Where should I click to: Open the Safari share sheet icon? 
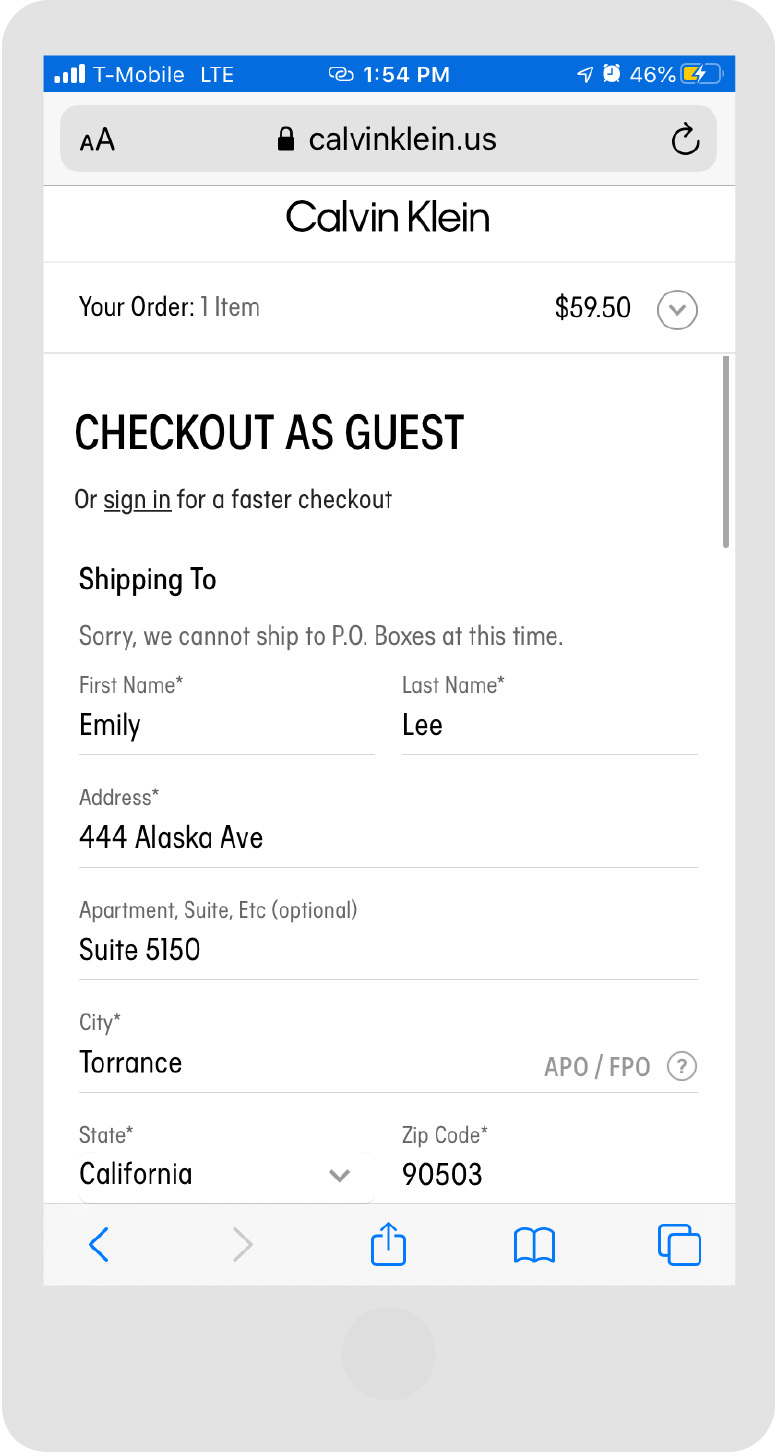pyautogui.click(x=388, y=1245)
